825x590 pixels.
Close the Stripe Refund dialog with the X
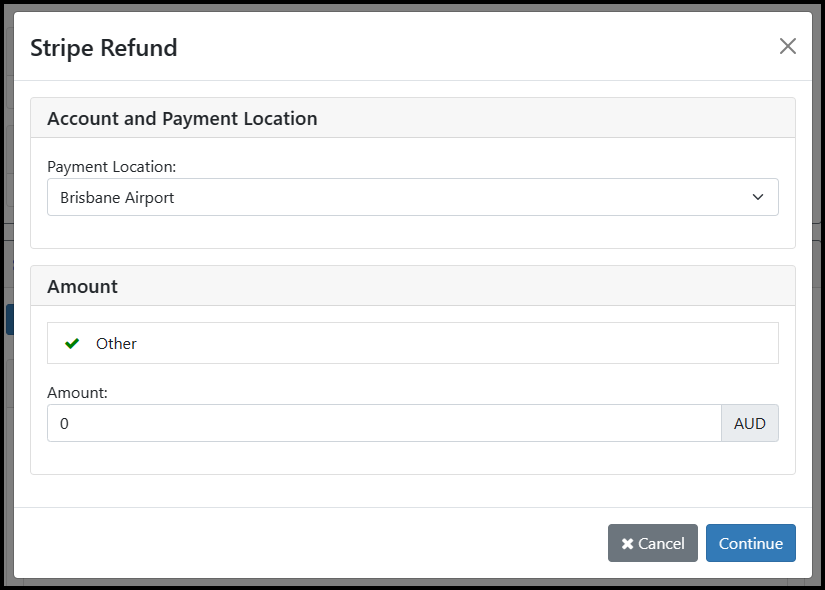787,46
